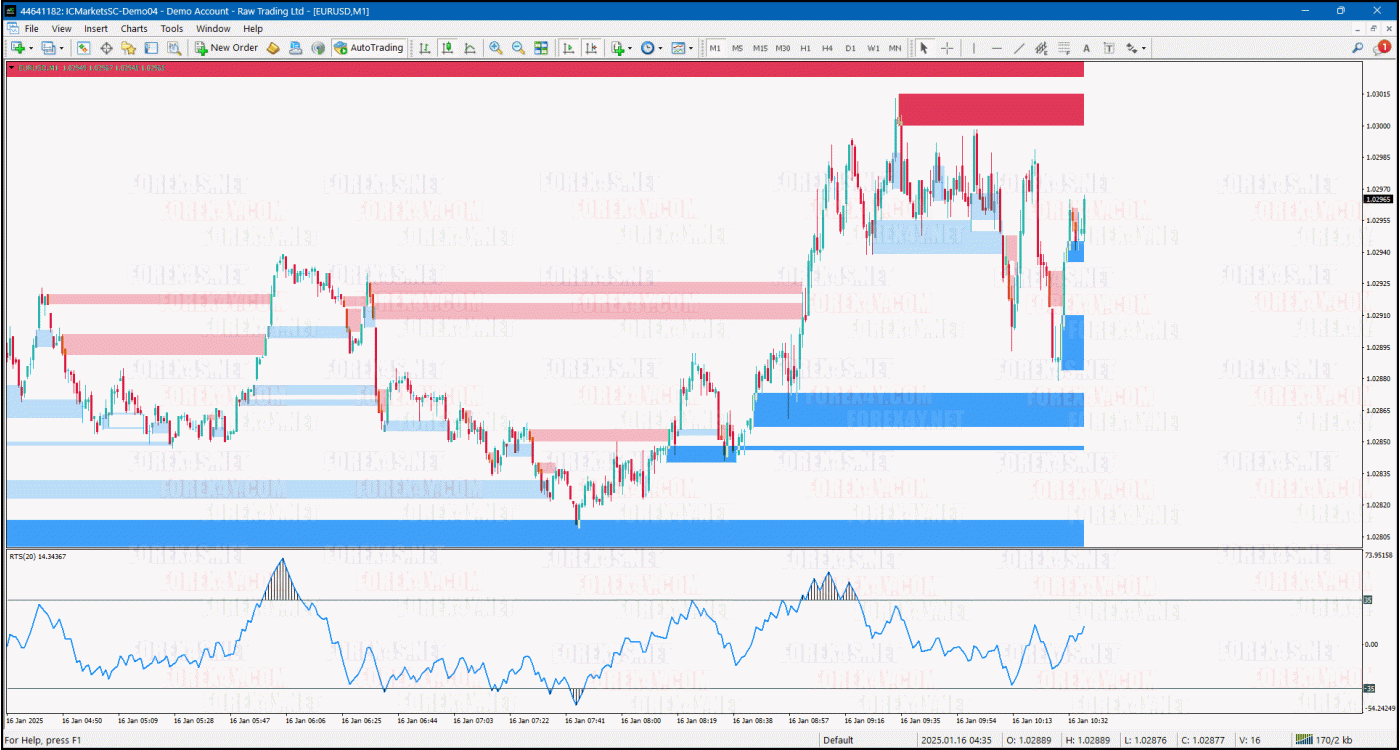Toggle the Chart Shift option

point(591,48)
